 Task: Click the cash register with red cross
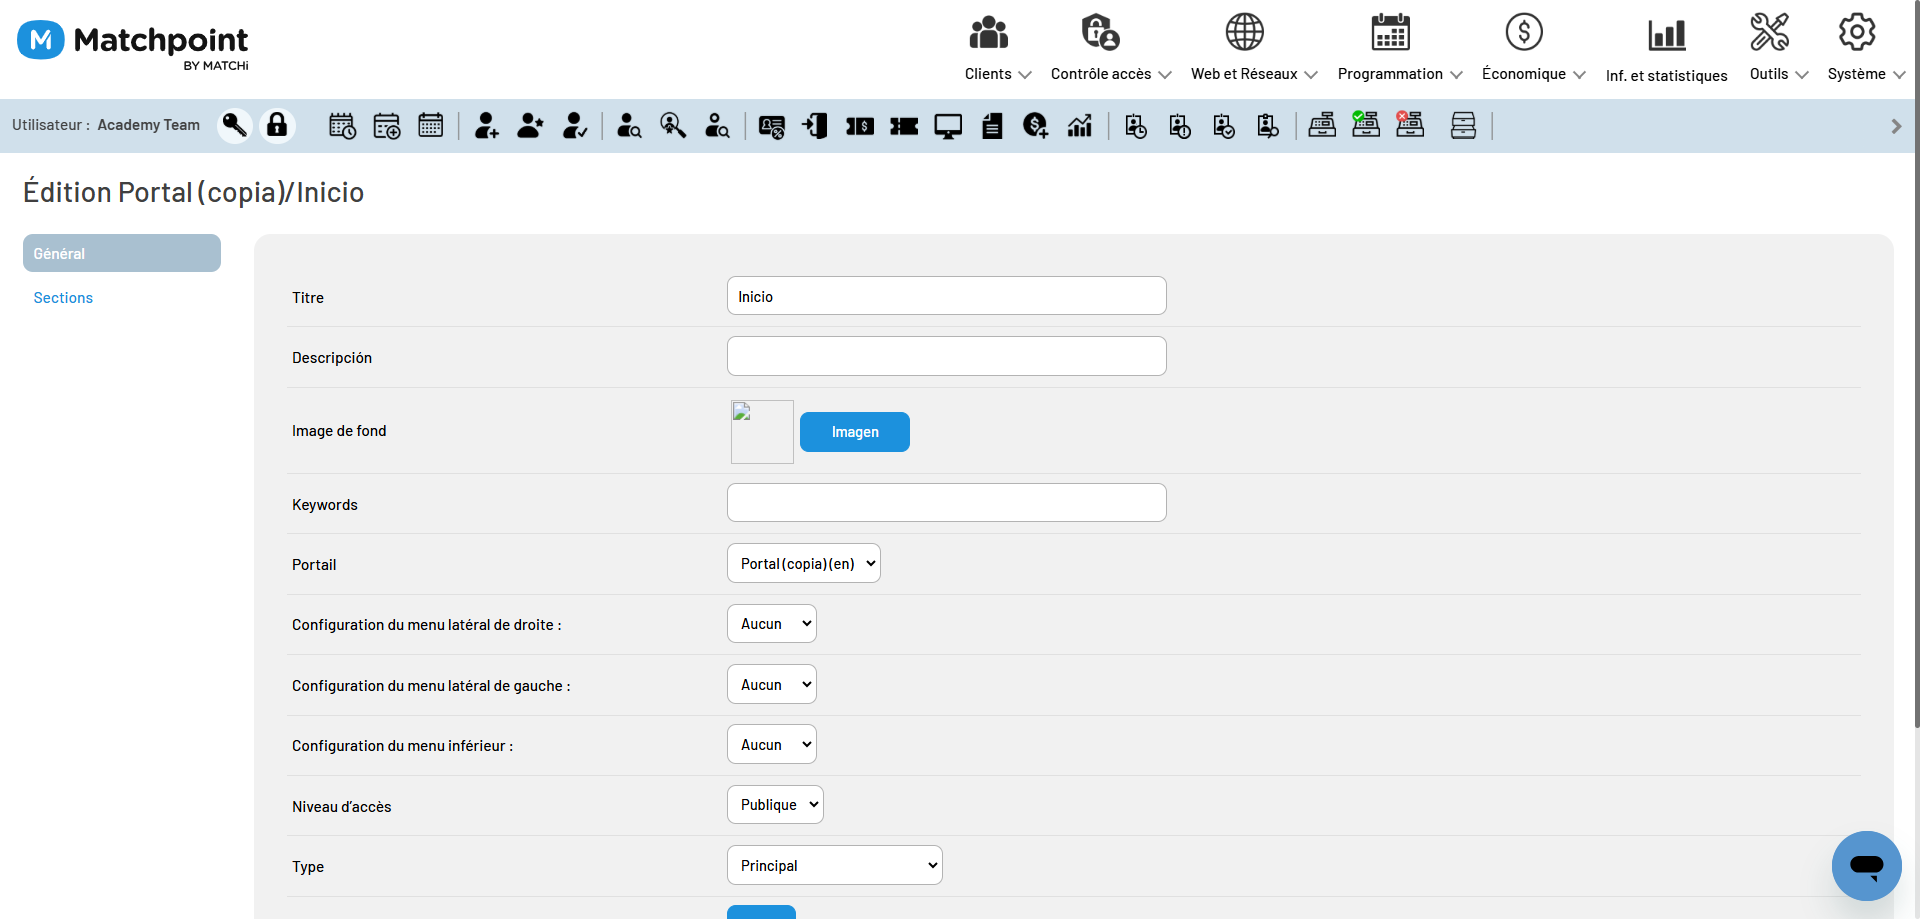coord(1410,124)
